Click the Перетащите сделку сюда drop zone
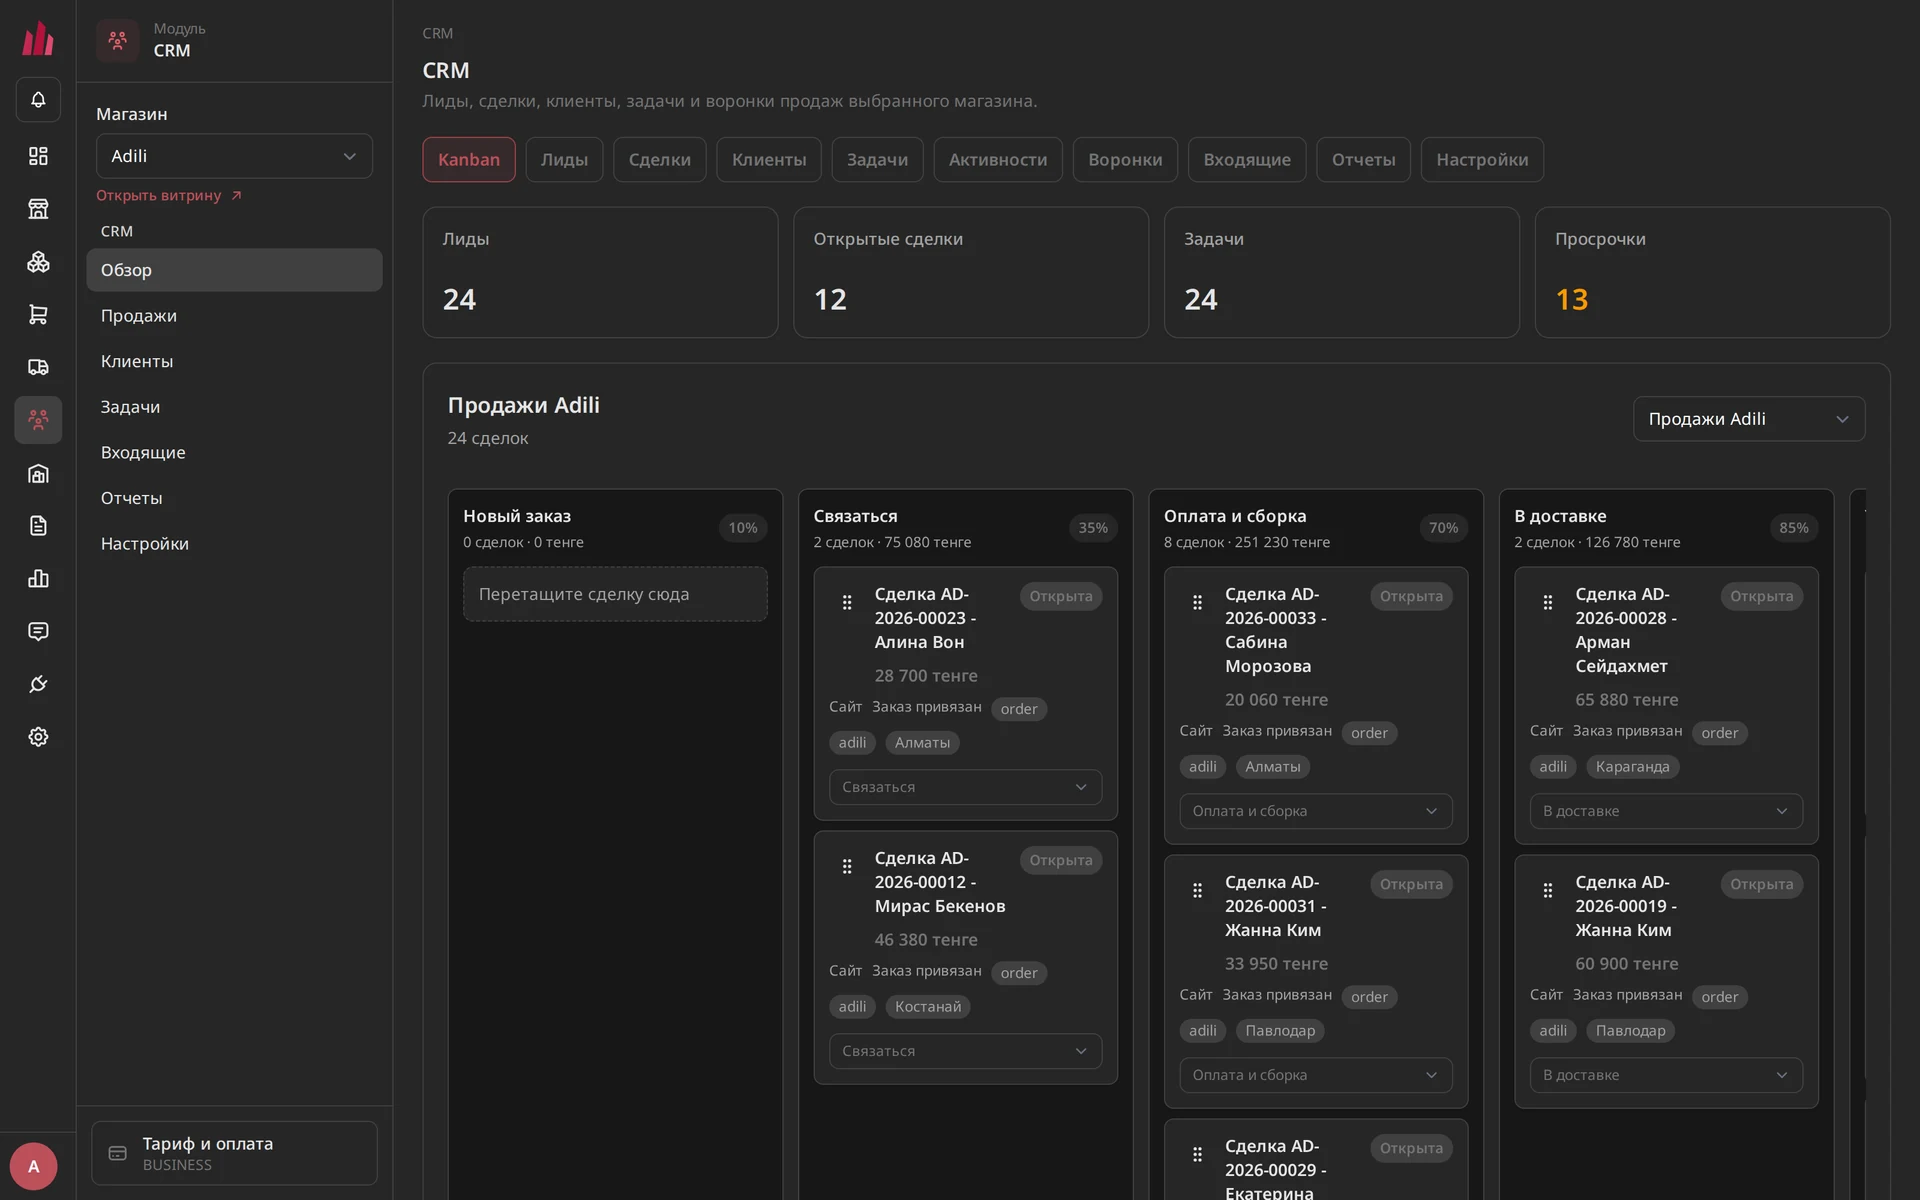Viewport: 1920px width, 1200px height. click(x=615, y=594)
